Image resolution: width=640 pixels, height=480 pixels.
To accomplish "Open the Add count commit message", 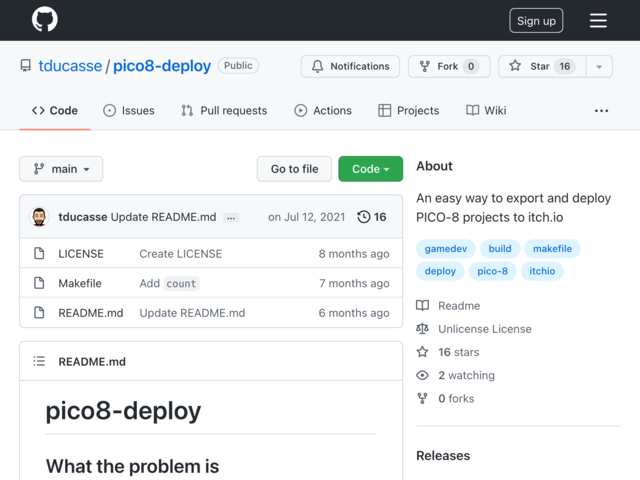I will 169,283.
